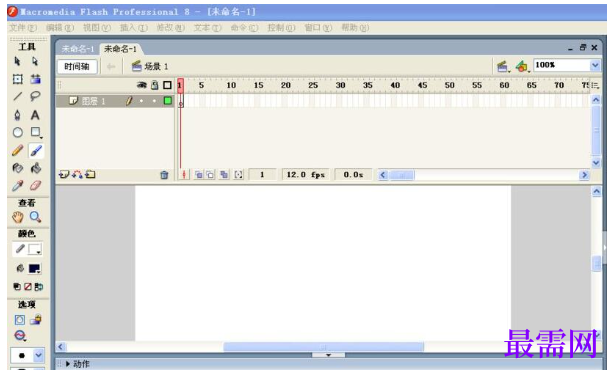The height and width of the screenshot is (375, 616).
Task: Select the Oval tool
Action: click(17, 132)
